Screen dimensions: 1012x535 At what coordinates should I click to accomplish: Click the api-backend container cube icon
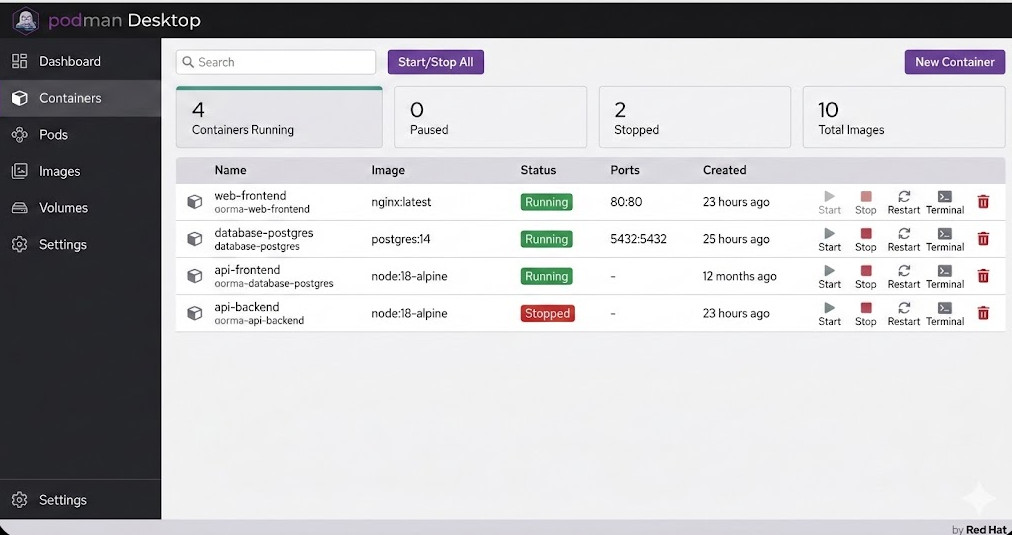[x=194, y=313]
